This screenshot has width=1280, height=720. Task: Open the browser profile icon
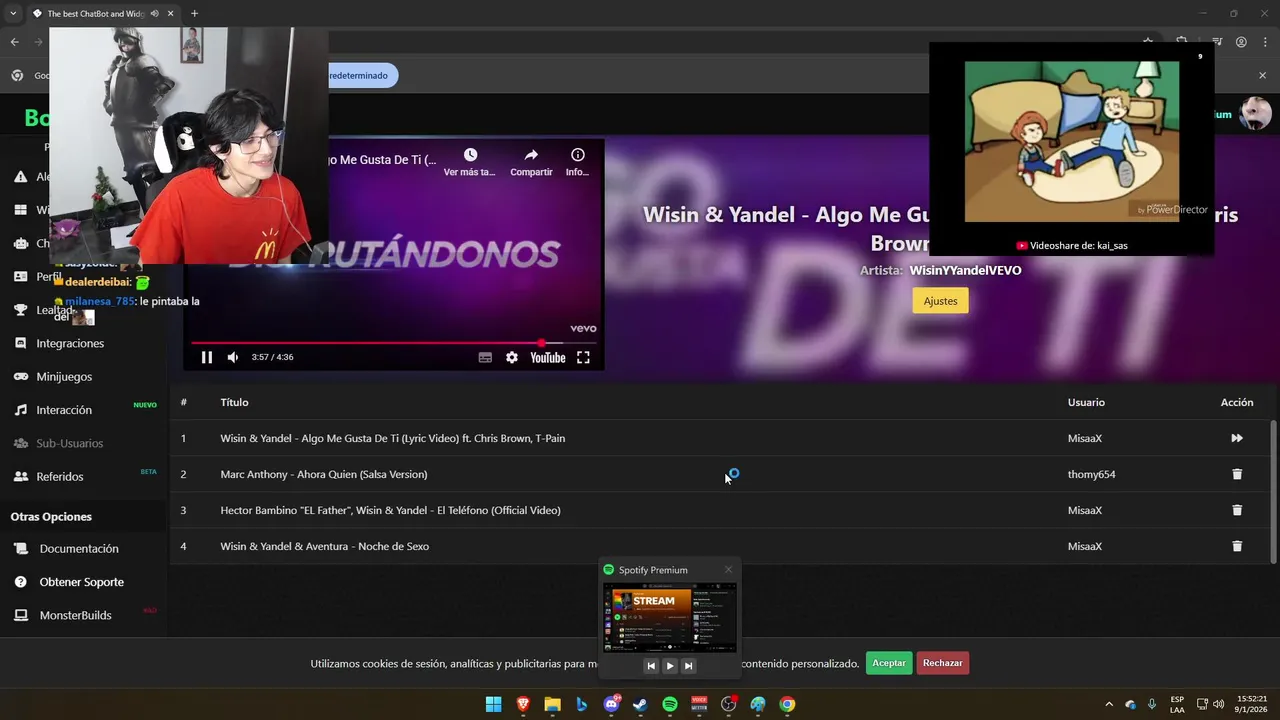(x=1241, y=42)
